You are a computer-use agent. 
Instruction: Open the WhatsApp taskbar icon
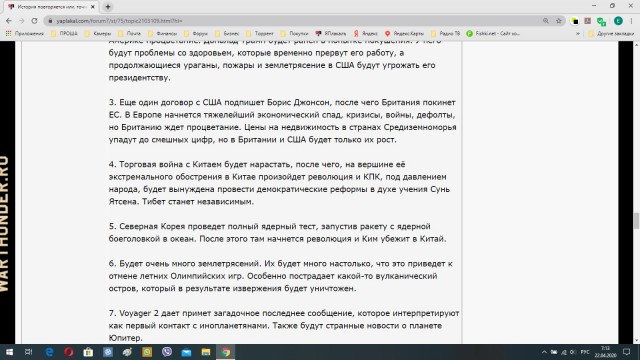147,352
